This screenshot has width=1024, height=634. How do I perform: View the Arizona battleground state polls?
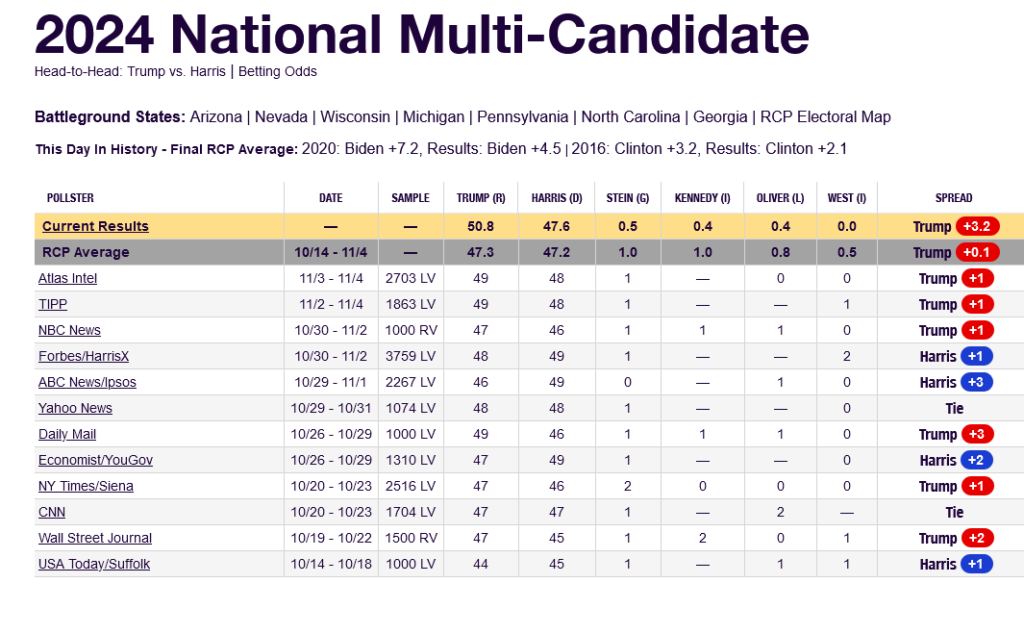pyautogui.click(x=216, y=117)
